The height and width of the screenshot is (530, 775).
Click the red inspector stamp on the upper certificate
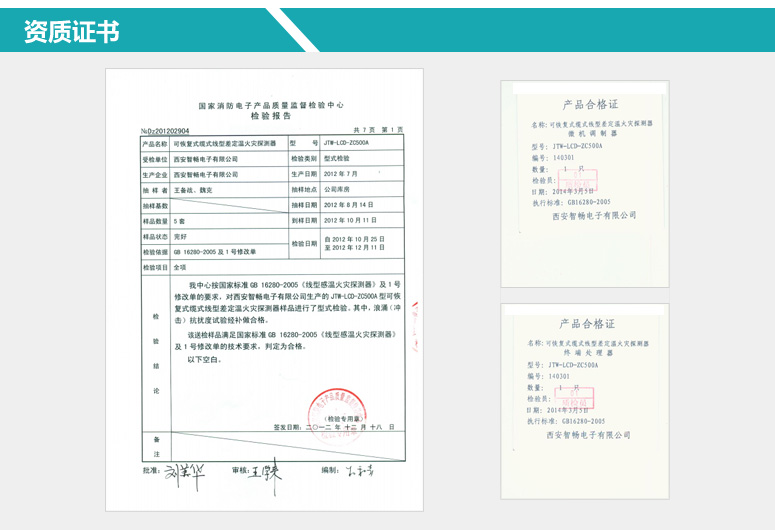pyautogui.click(x=578, y=181)
